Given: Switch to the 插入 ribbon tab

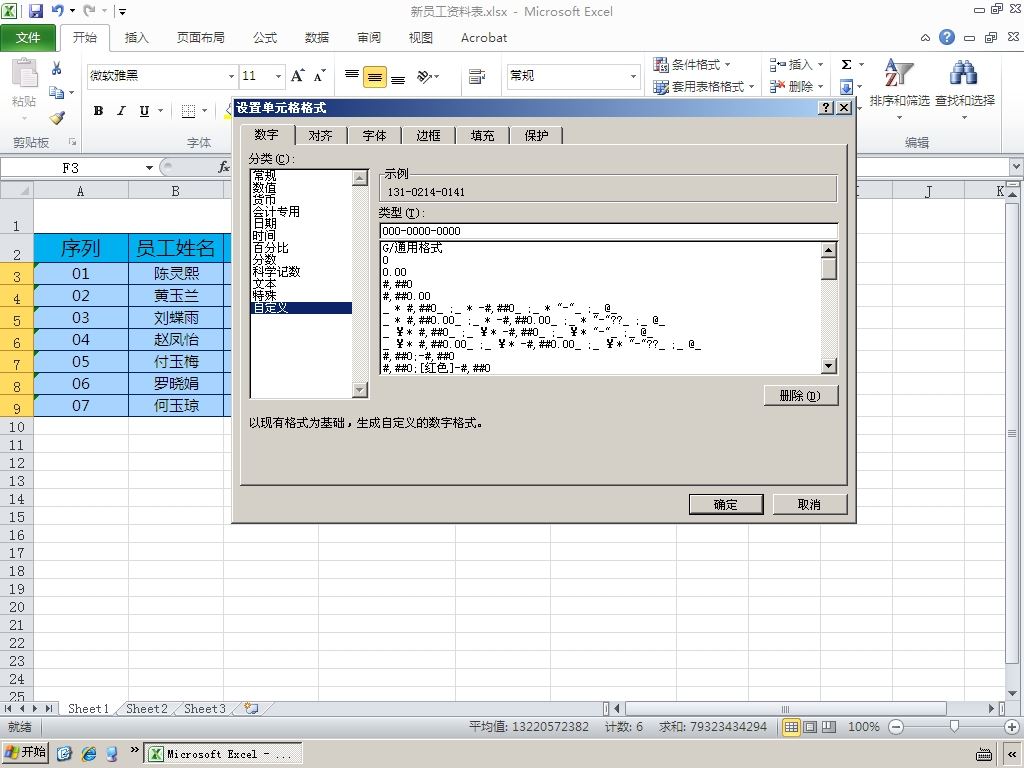Looking at the screenshot, I should point(136,38).
